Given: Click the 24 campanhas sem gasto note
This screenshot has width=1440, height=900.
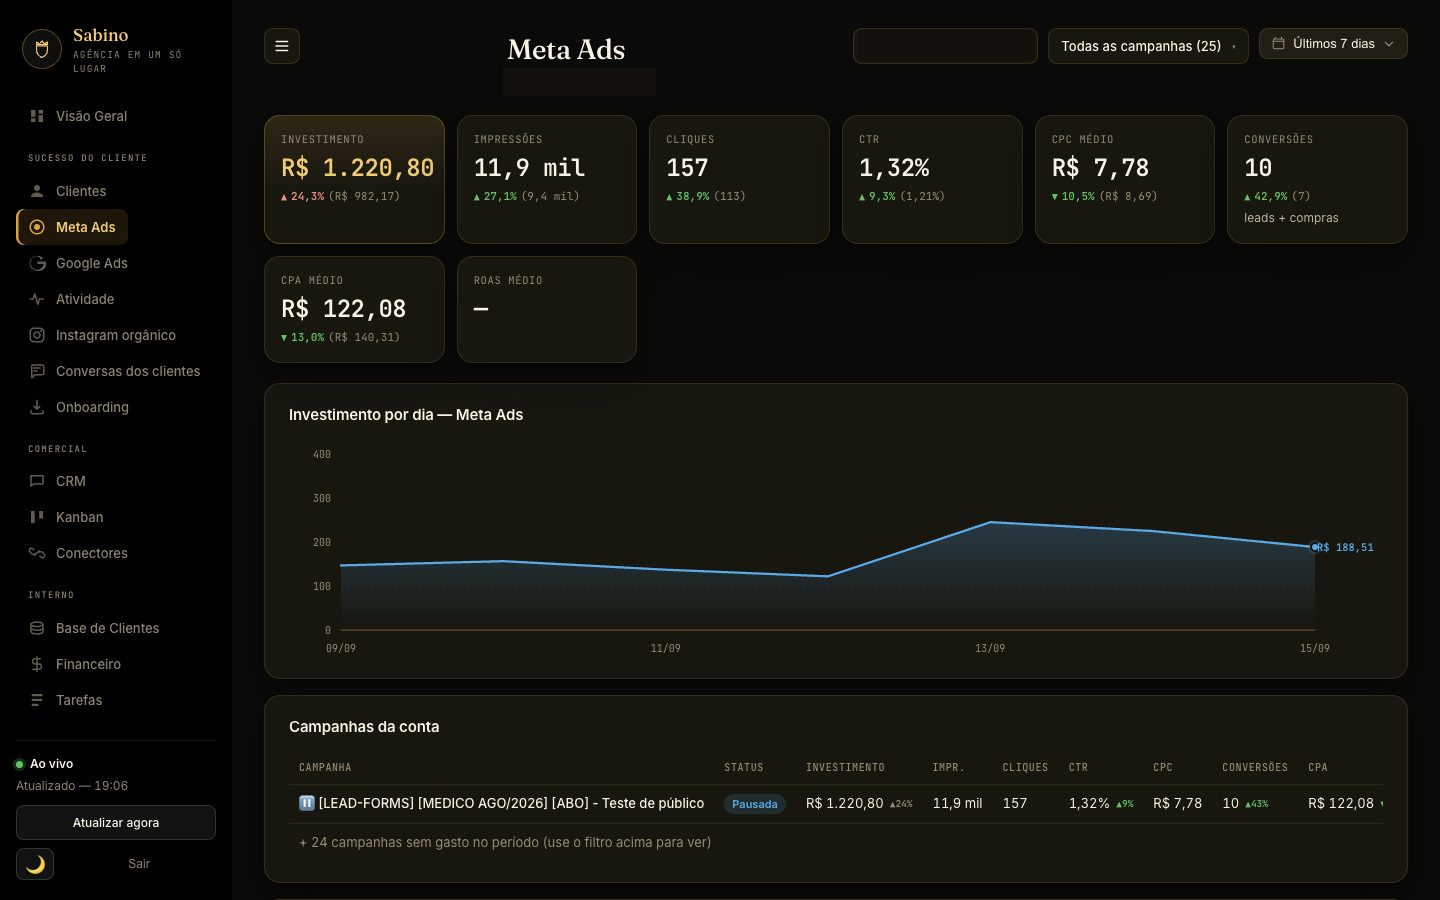Looking at the screenshot, I should [505, 842].
